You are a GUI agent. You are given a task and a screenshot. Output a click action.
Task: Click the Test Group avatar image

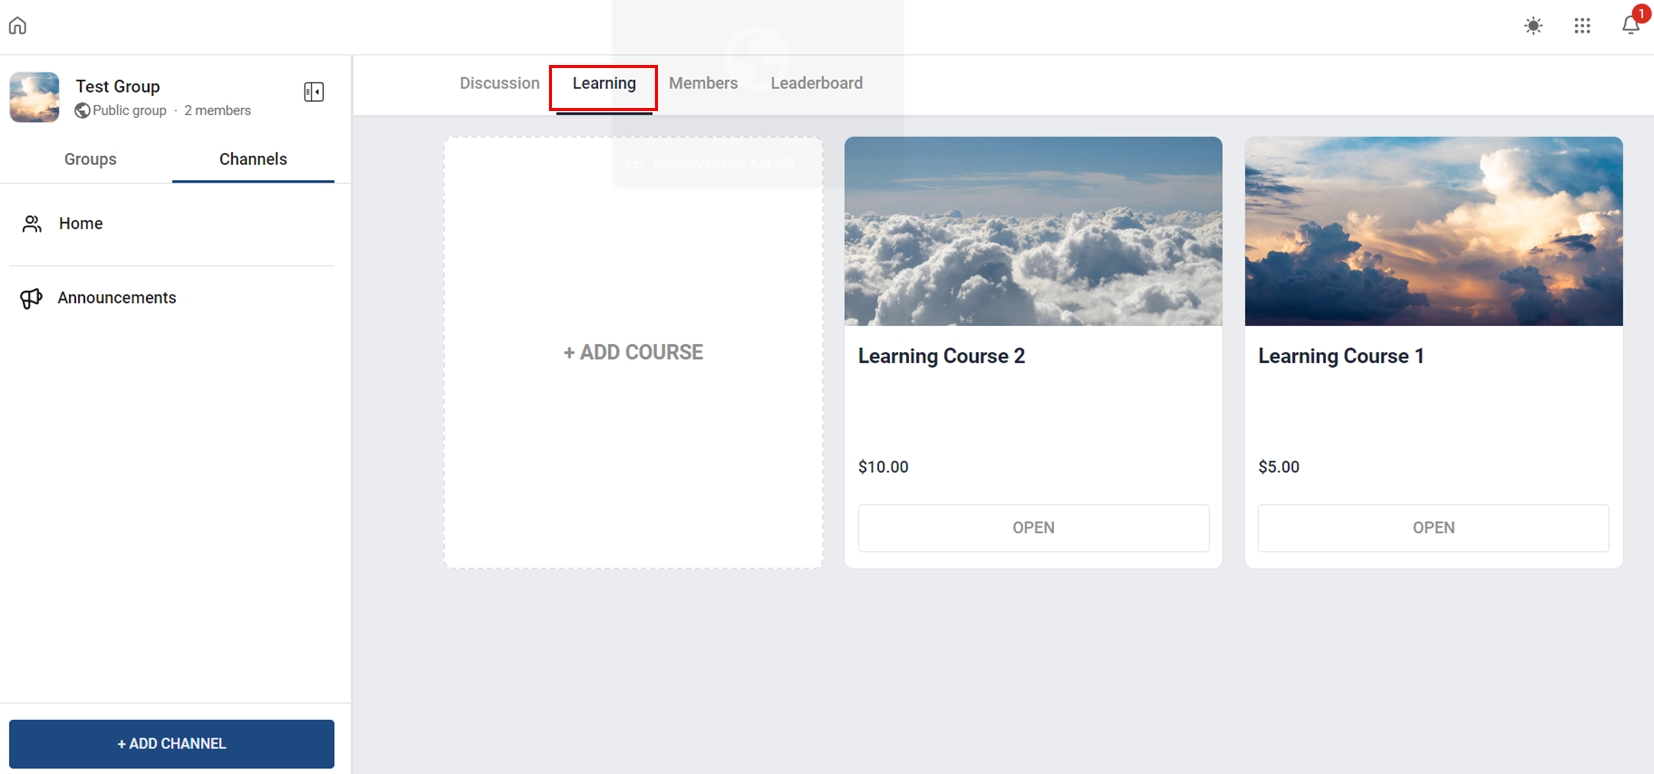pos(35,97)
